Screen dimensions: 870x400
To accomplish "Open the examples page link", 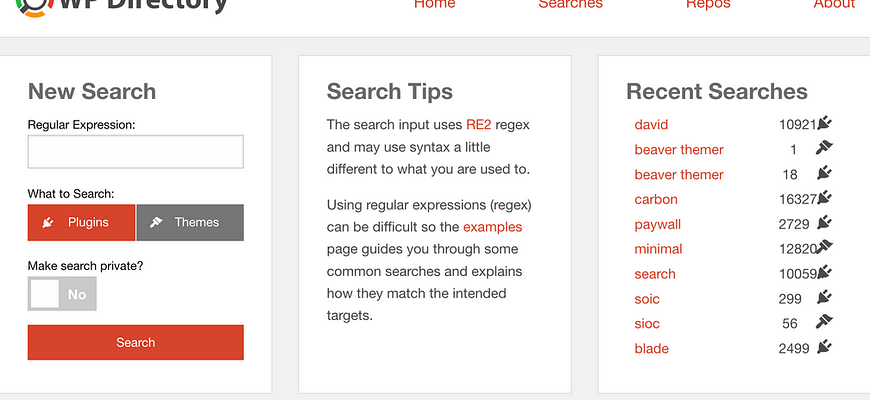I will click(493, 227).
